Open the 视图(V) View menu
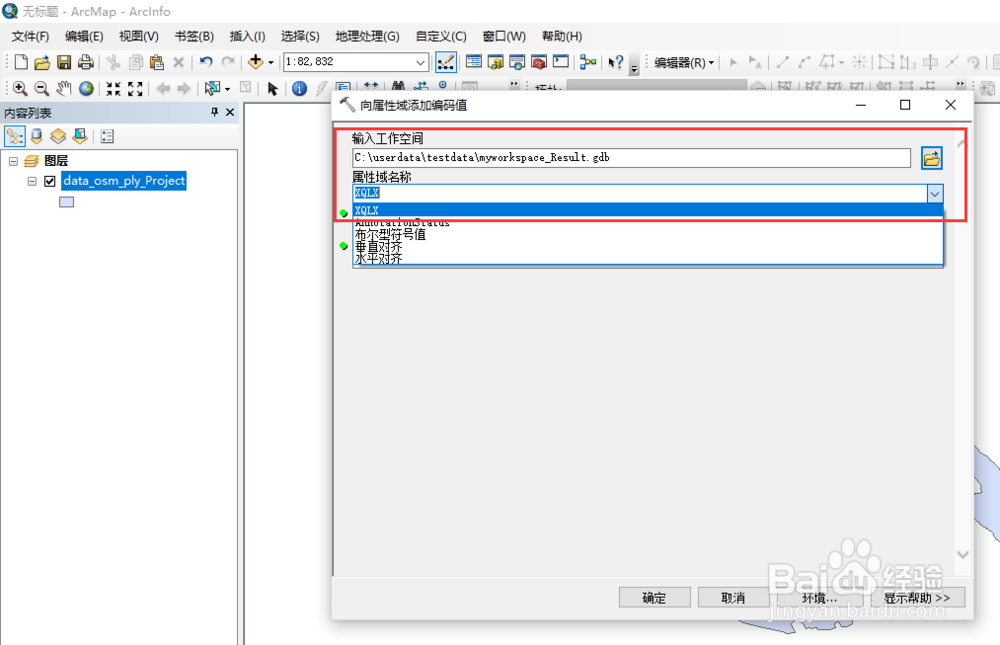The width and height of the screenshot is (1000, 645). click(138, 36)
